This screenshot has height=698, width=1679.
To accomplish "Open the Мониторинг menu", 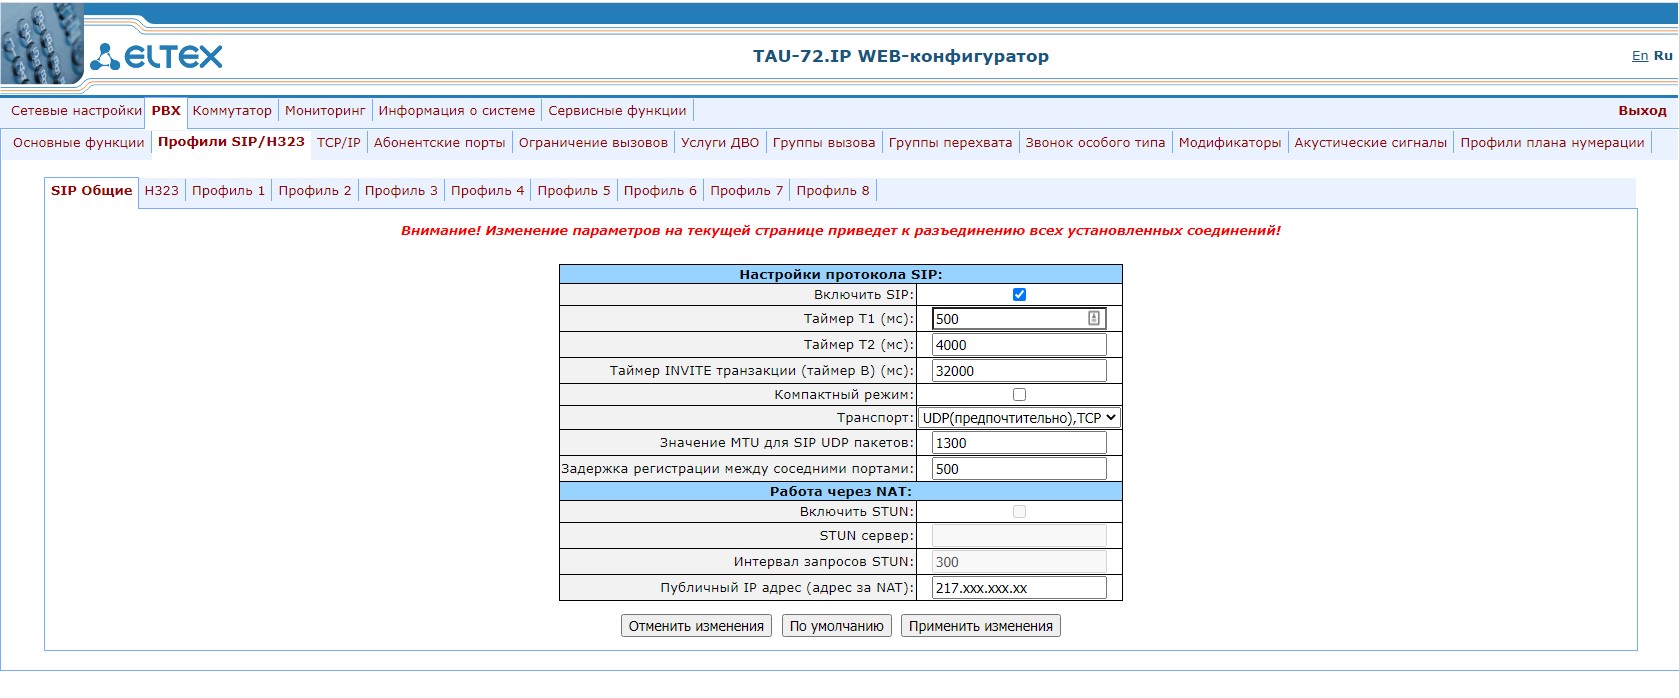I will click(325, 111).
